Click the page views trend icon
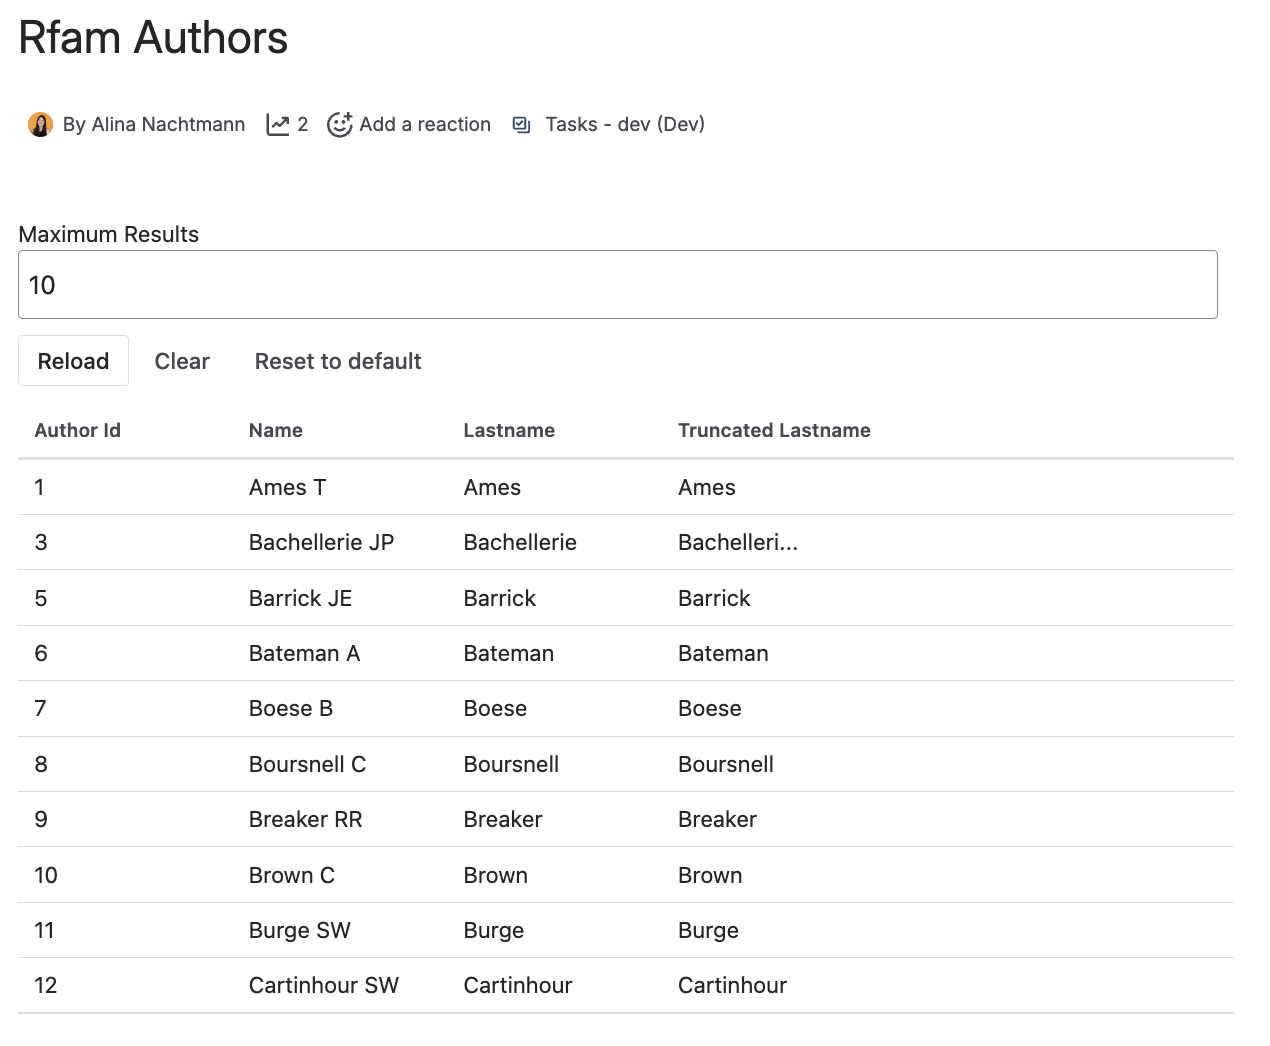 [277, 124]
